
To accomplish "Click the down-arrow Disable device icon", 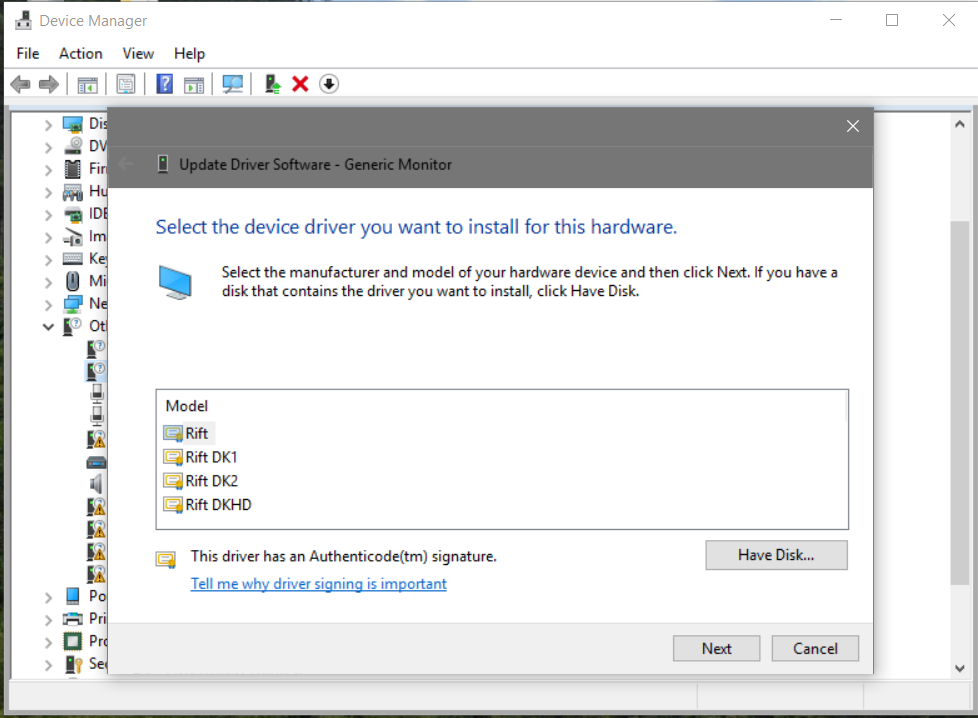I will (x=329, y=85).
